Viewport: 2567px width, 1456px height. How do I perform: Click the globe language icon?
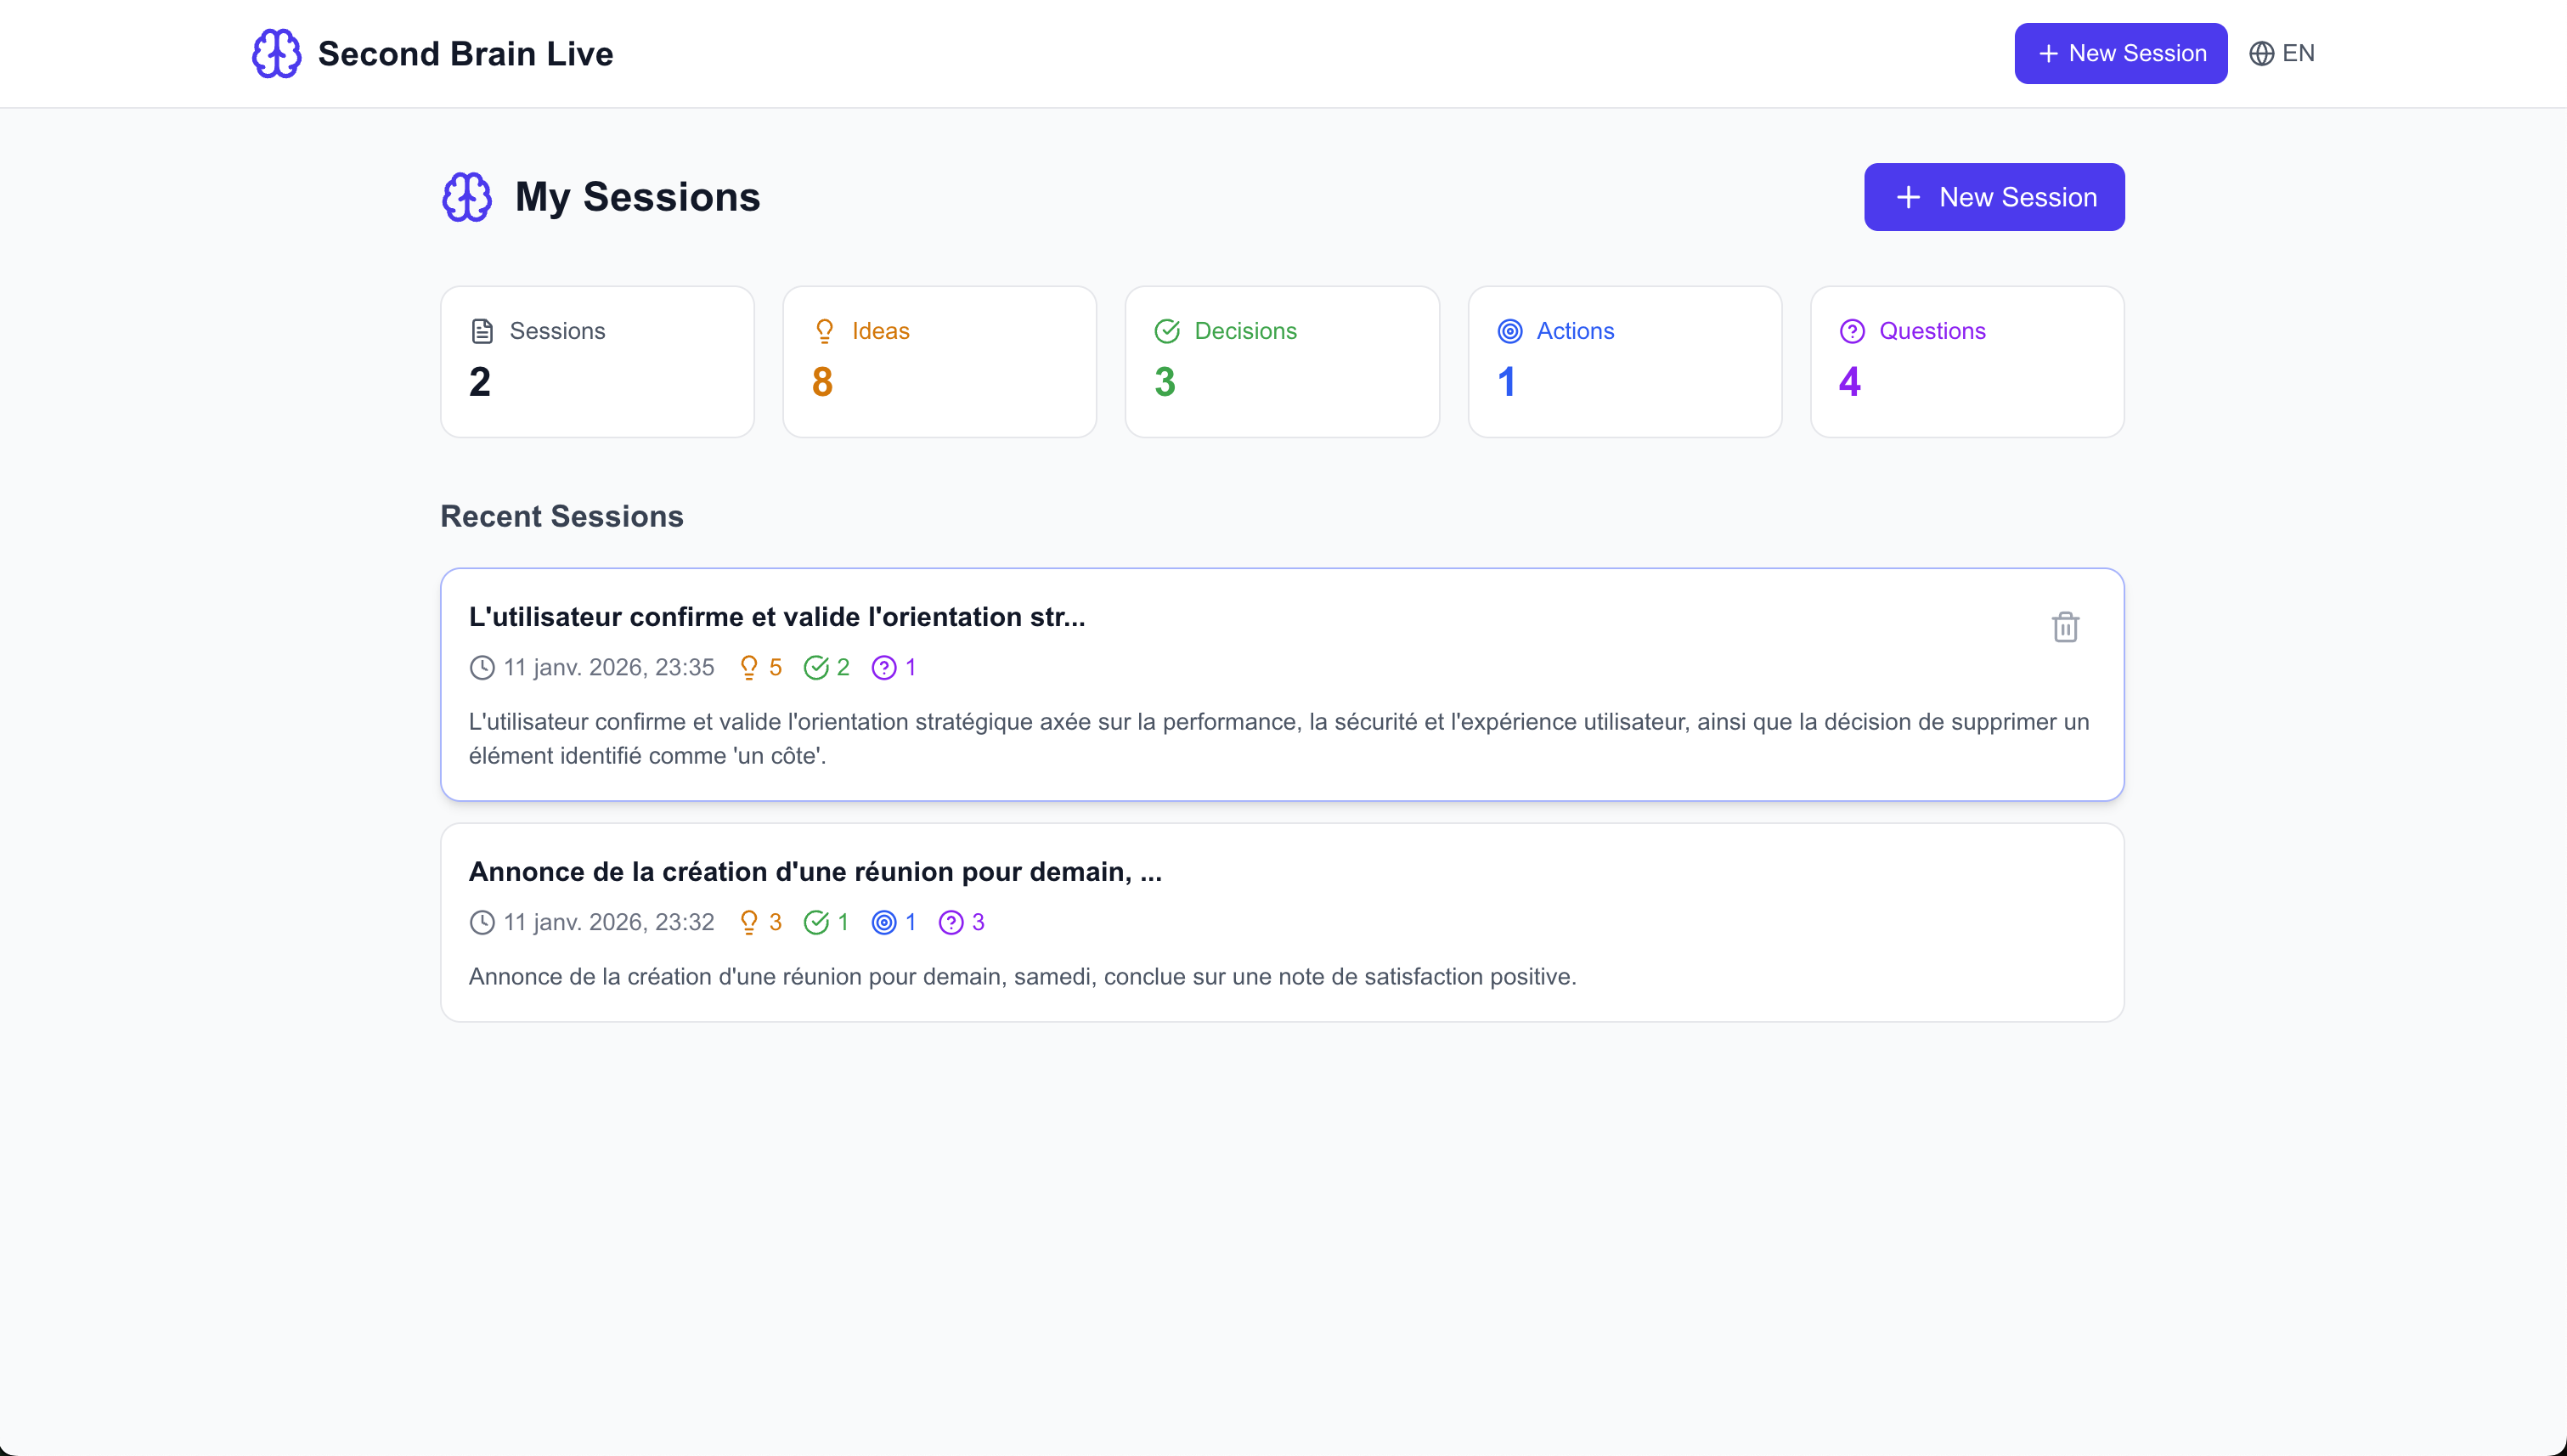[2261, 53]
